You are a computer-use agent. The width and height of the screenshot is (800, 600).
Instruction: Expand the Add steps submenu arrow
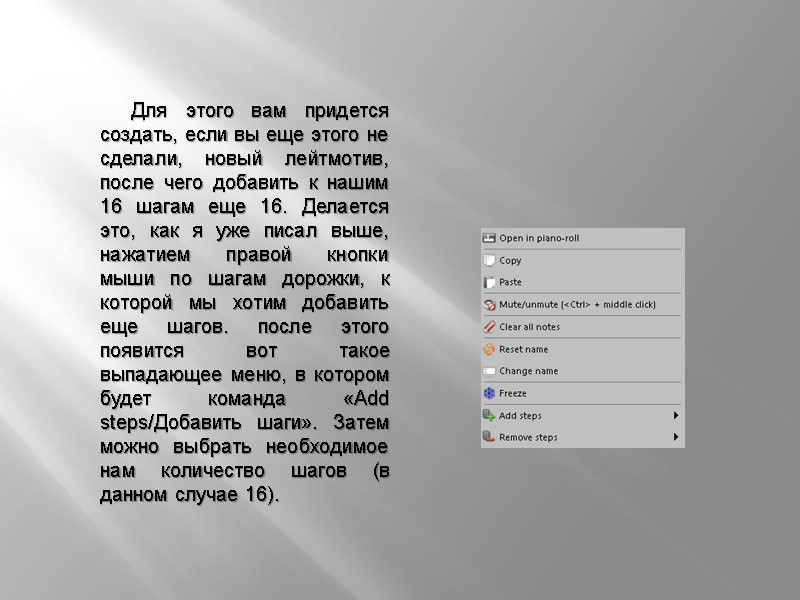pyautogui.click(x=675, y=416)
